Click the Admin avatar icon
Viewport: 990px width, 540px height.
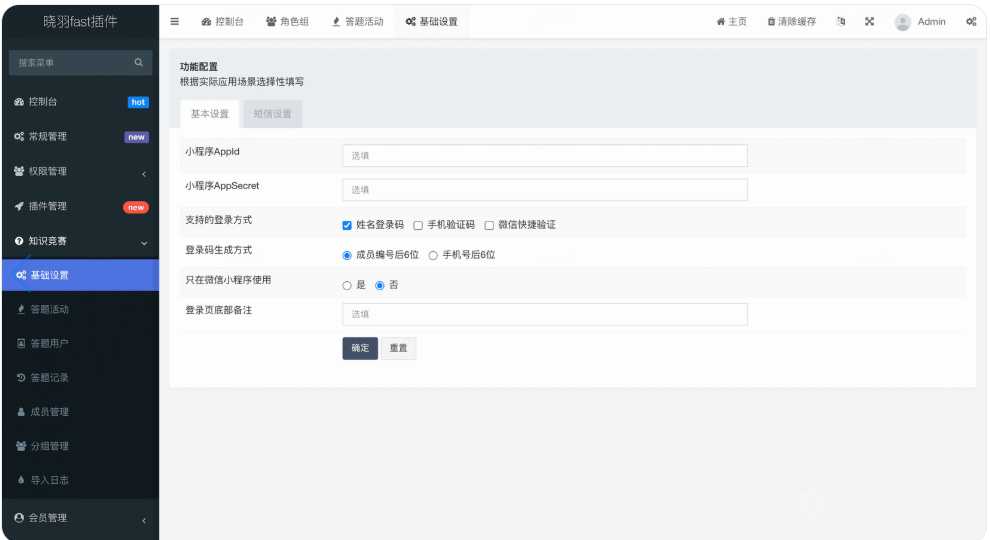click(903, 22)
